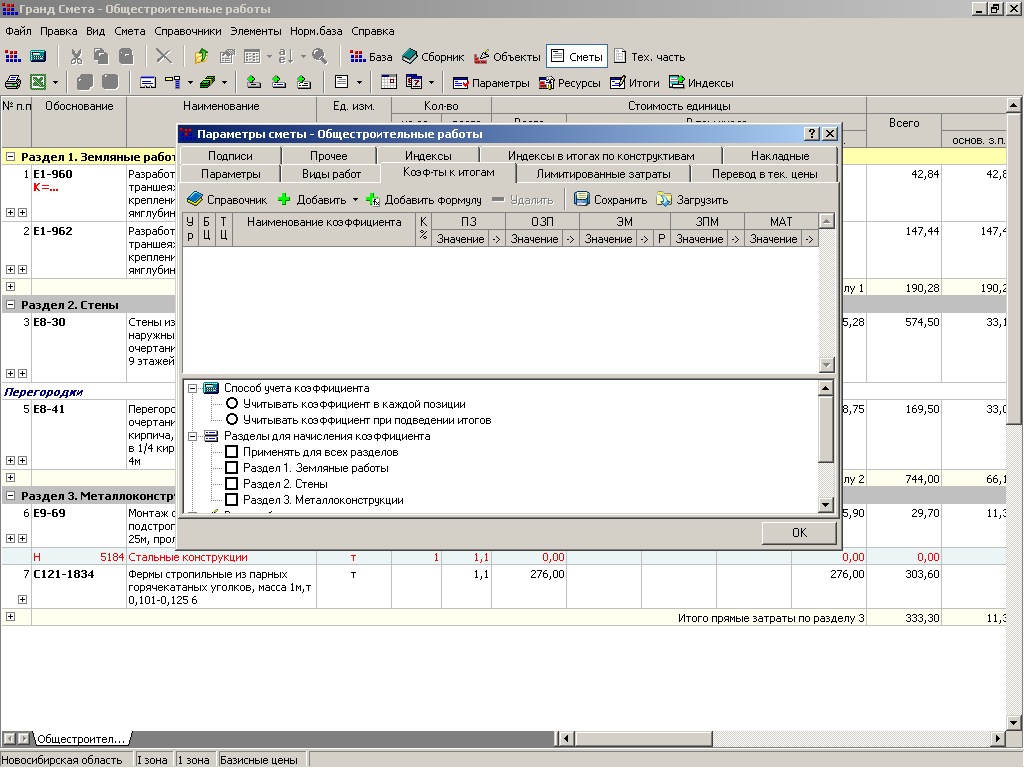This screenshot has width=1024, height=768.
Task: Check Применять для всех разделов
Action: (231, 451)
